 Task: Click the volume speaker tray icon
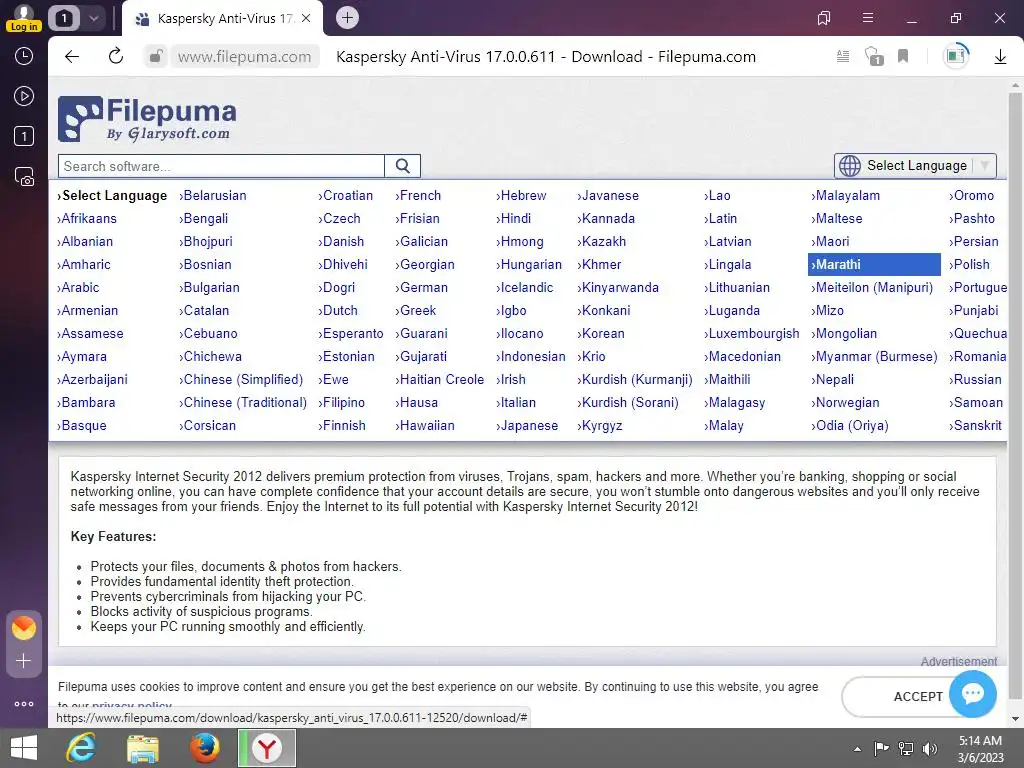[929, 748]
